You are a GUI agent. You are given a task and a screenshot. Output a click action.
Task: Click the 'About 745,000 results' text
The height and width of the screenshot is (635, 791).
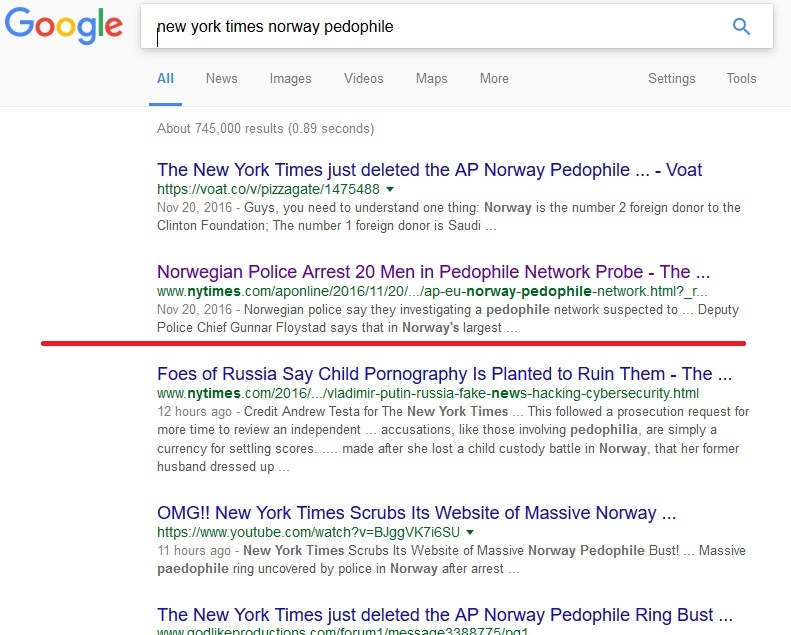(x=265, y=129)
